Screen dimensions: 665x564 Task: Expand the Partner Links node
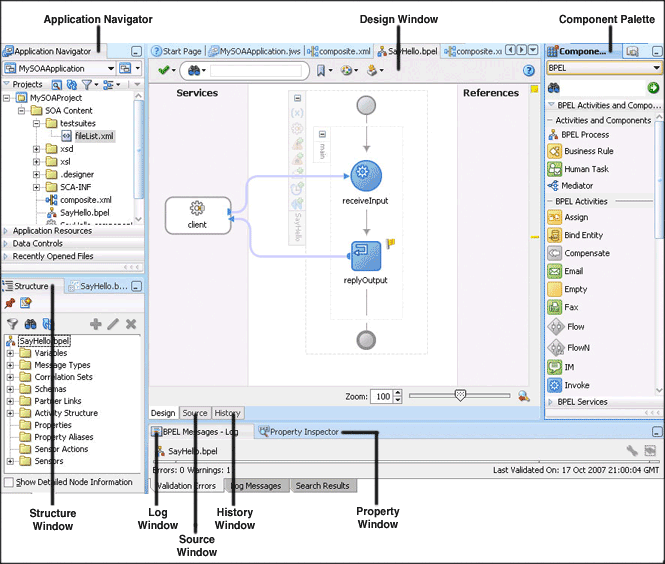10,401
